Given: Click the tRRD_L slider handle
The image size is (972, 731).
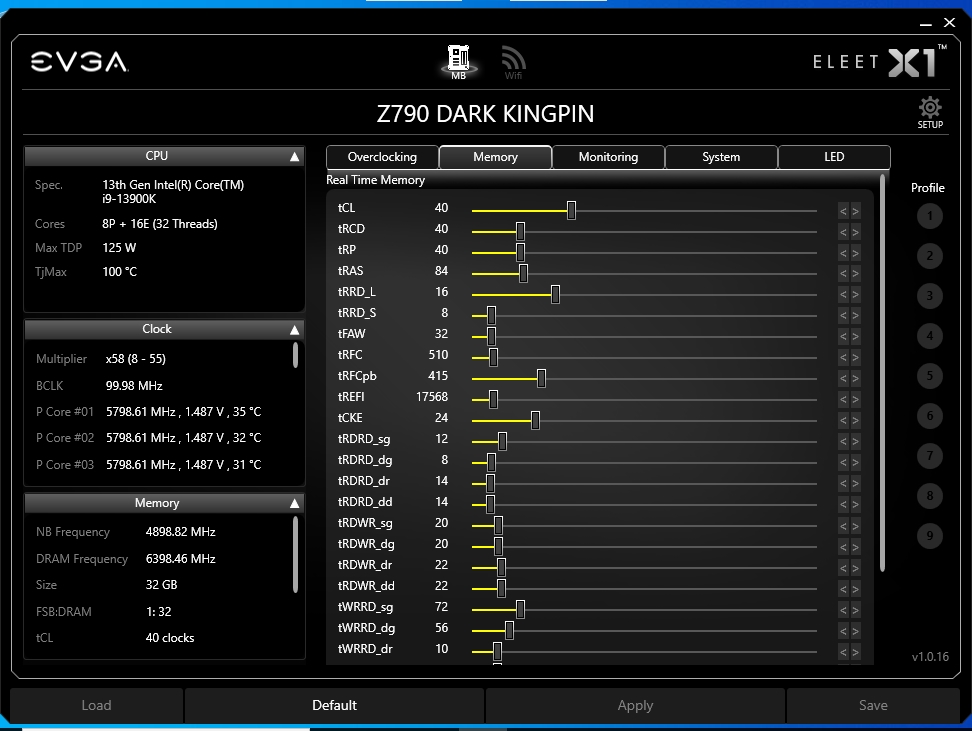Looking at the screenshot, I should click(x=555, y=295).
